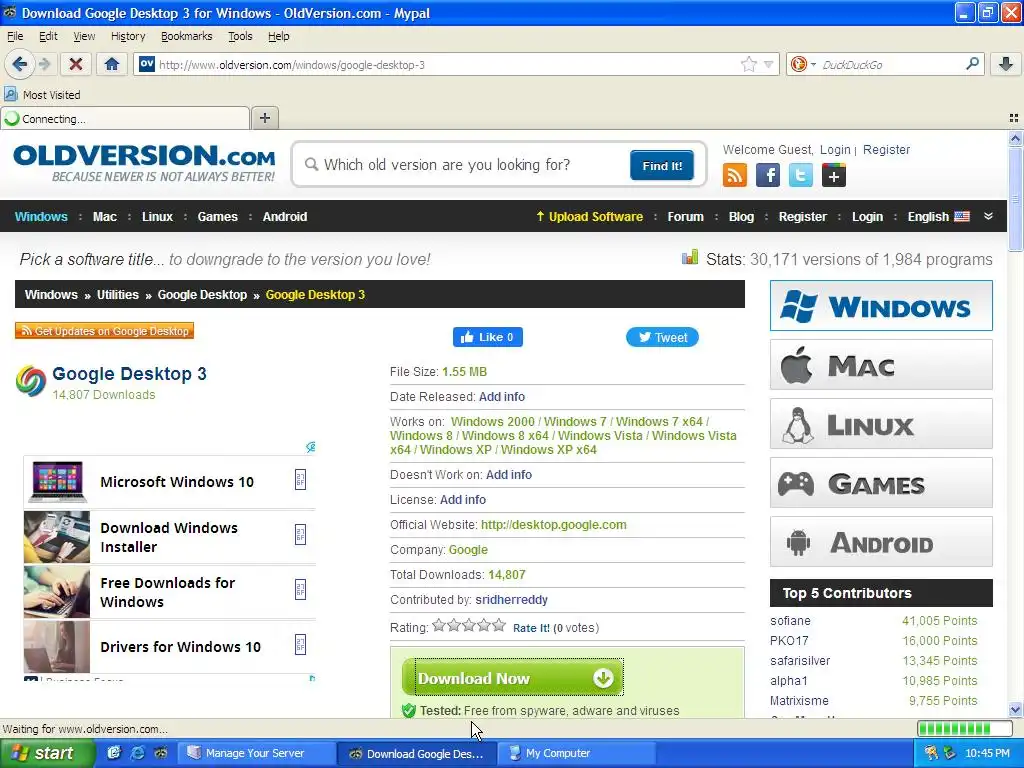The height and width of the screenshot is (768, 1024).
Task: Focus the old version search input field
Action: tap(464, 165)
